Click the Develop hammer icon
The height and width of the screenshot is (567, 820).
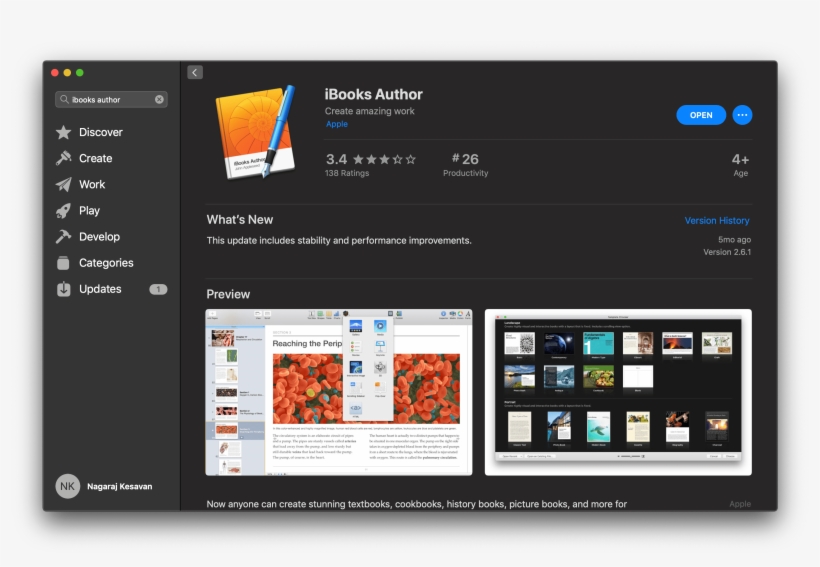pyautogui.click(x=63, y=237)
